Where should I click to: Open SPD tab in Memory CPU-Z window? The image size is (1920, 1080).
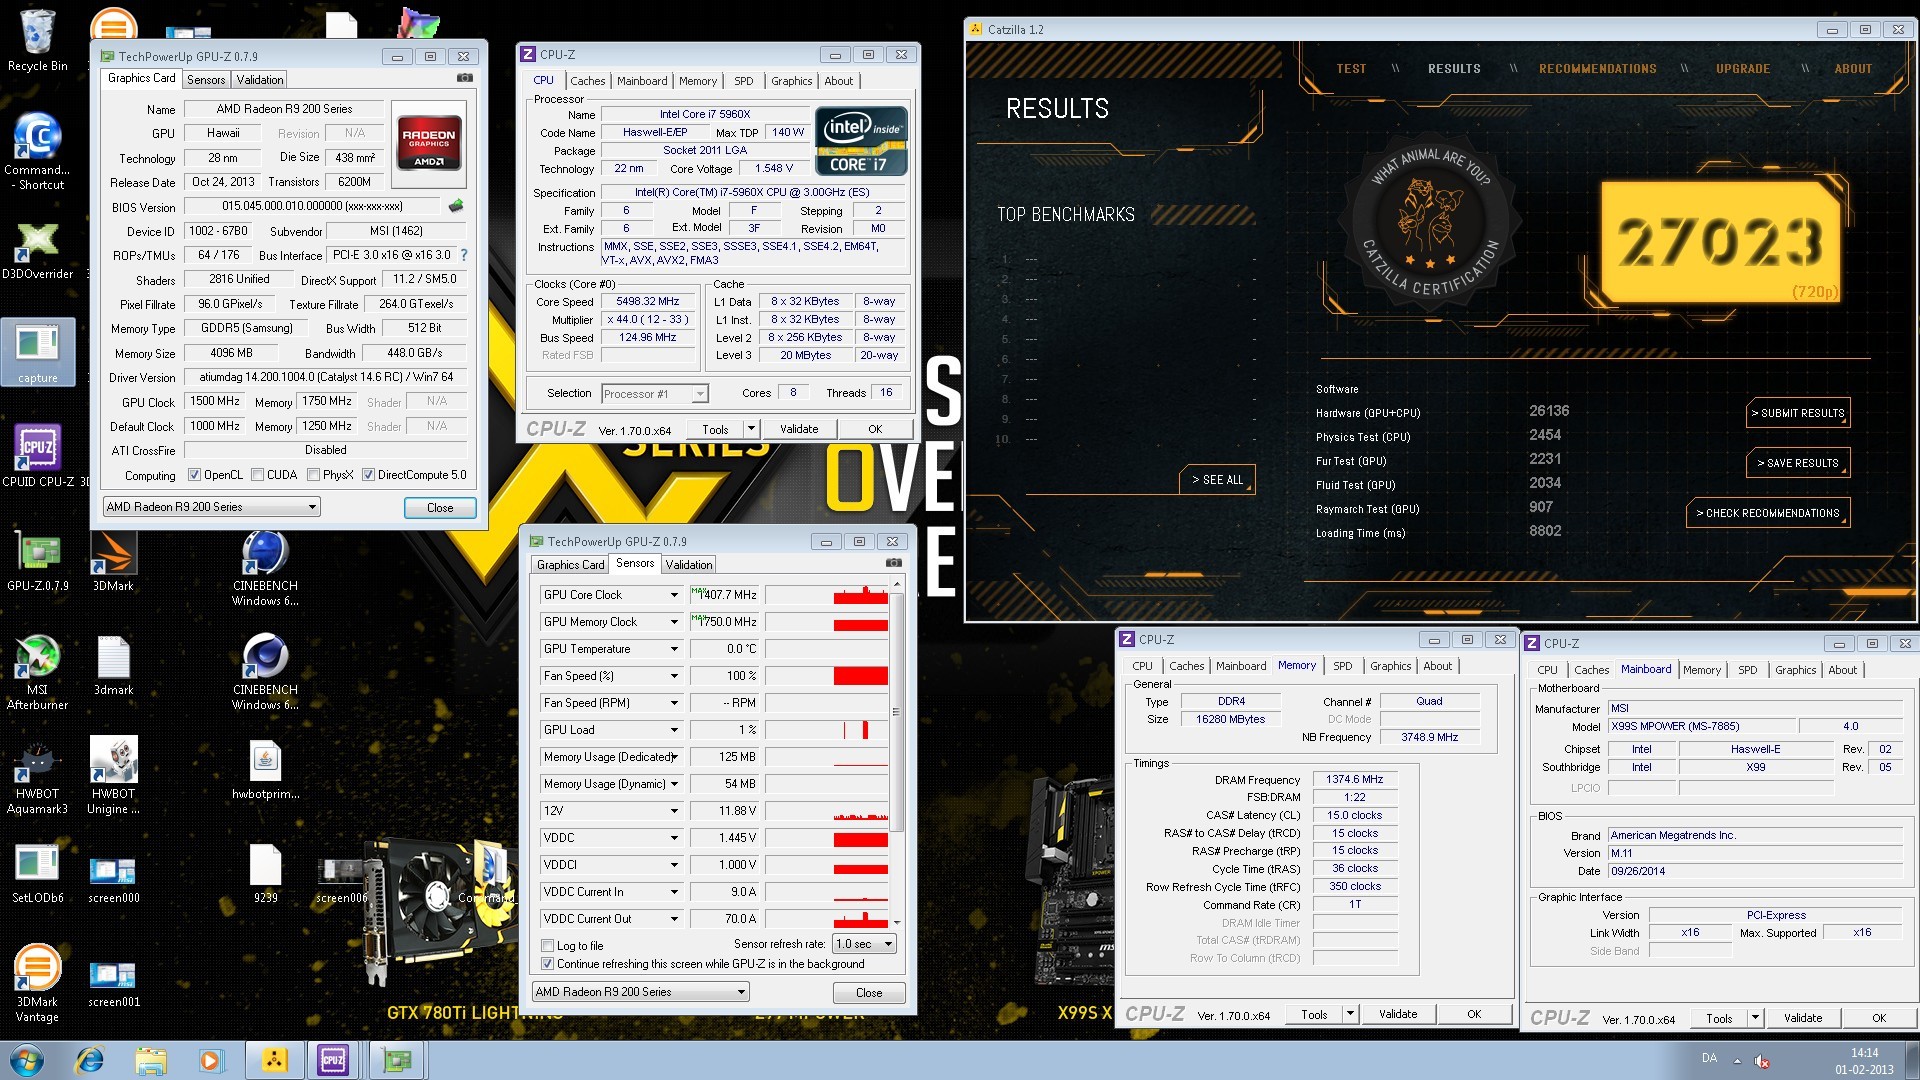[1342, 666]
